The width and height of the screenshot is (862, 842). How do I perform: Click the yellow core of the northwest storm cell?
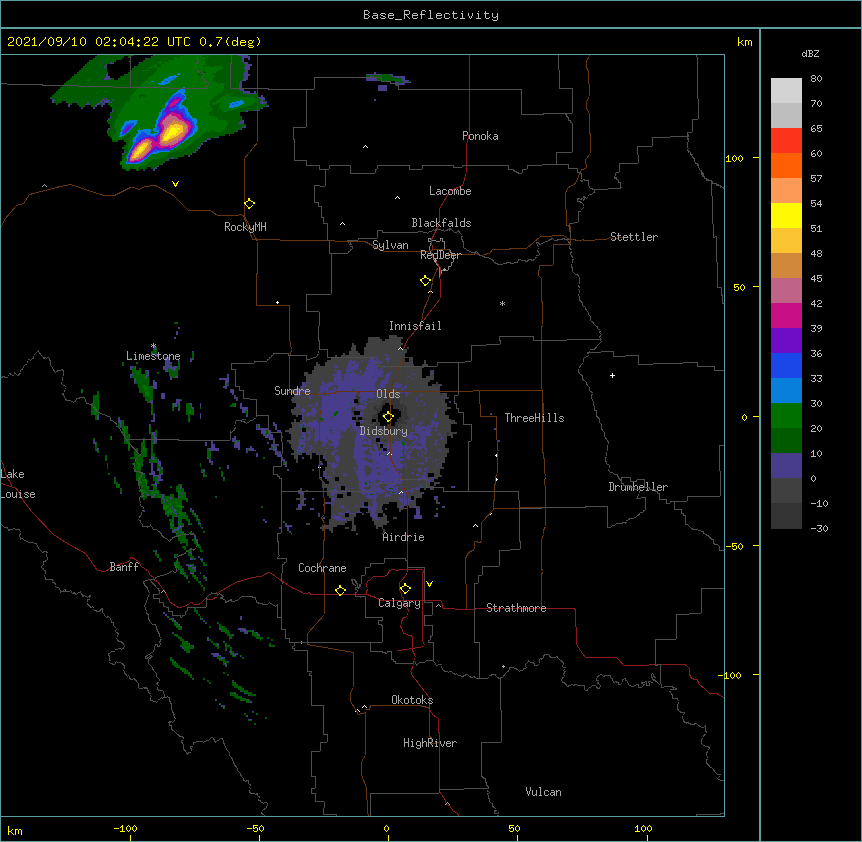pos(173,132)
